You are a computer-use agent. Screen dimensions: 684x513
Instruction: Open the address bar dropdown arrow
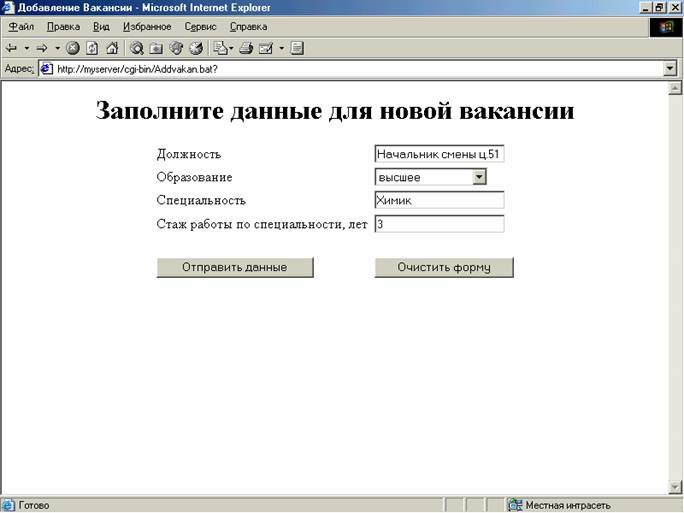point(670,69)
